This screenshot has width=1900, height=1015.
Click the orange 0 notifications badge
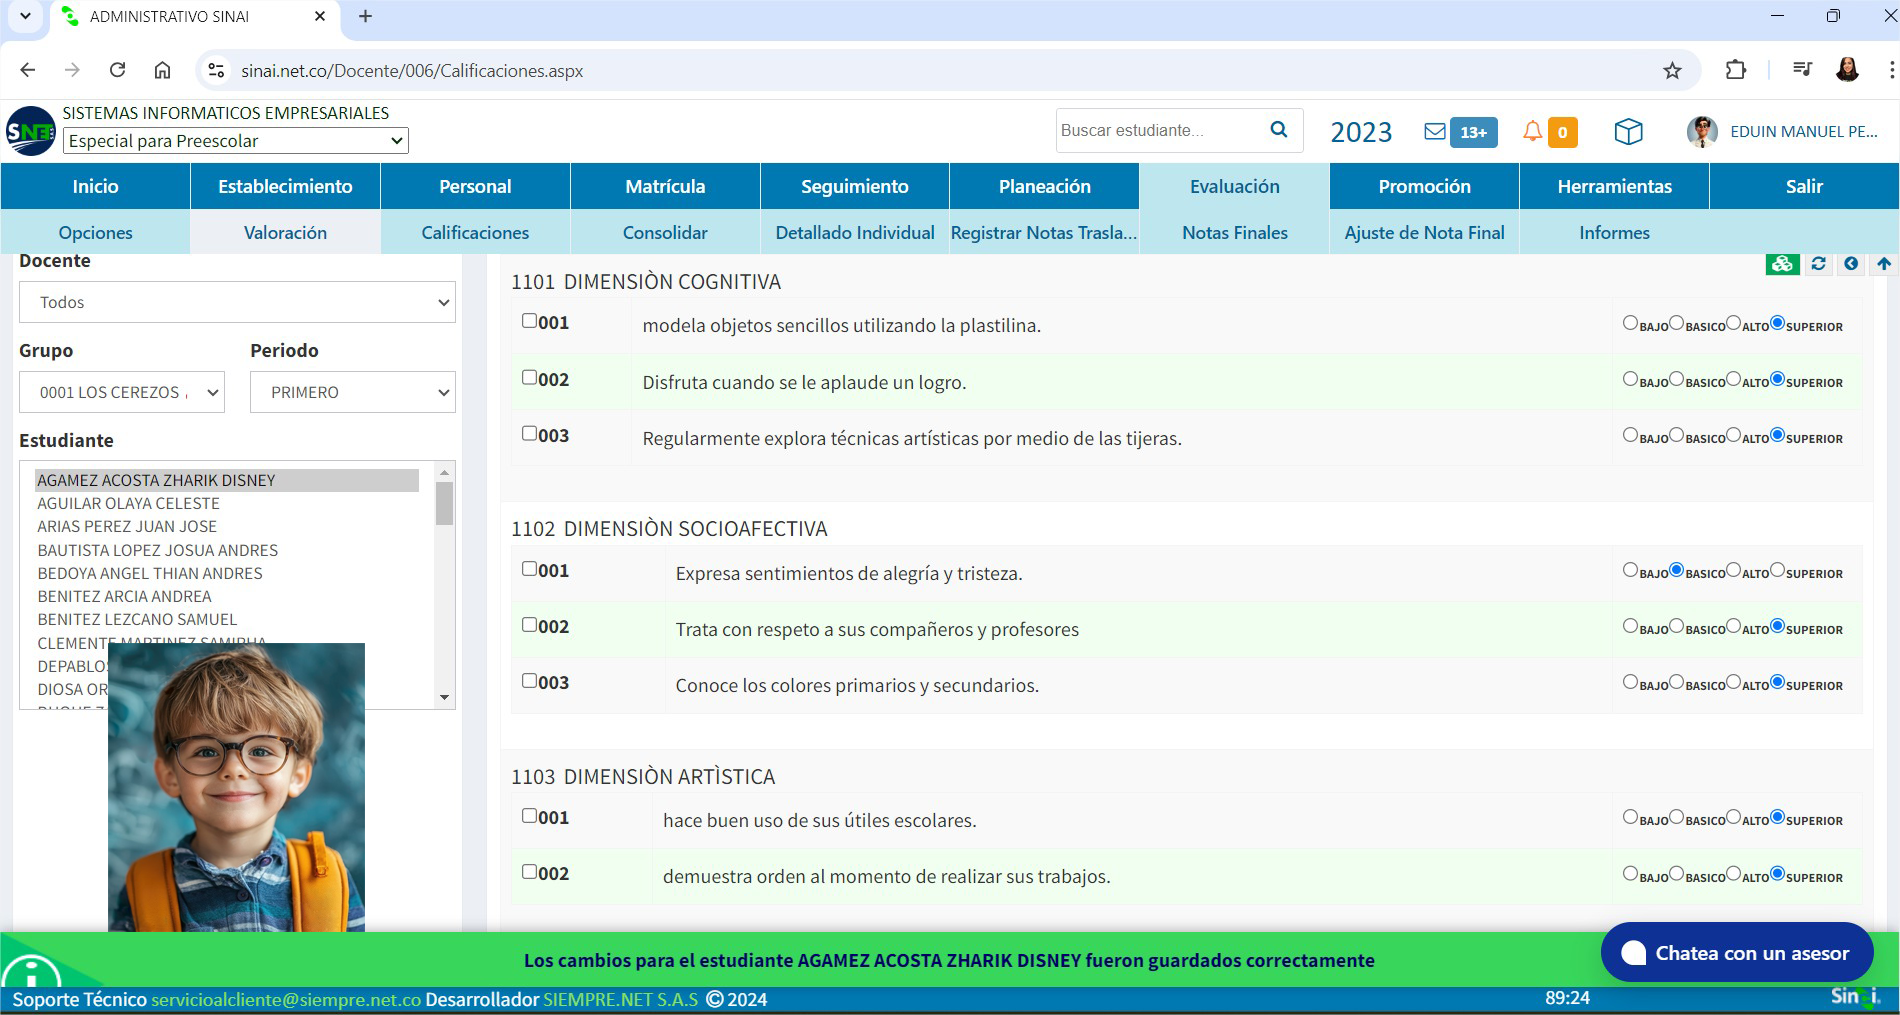[1562, 132]
